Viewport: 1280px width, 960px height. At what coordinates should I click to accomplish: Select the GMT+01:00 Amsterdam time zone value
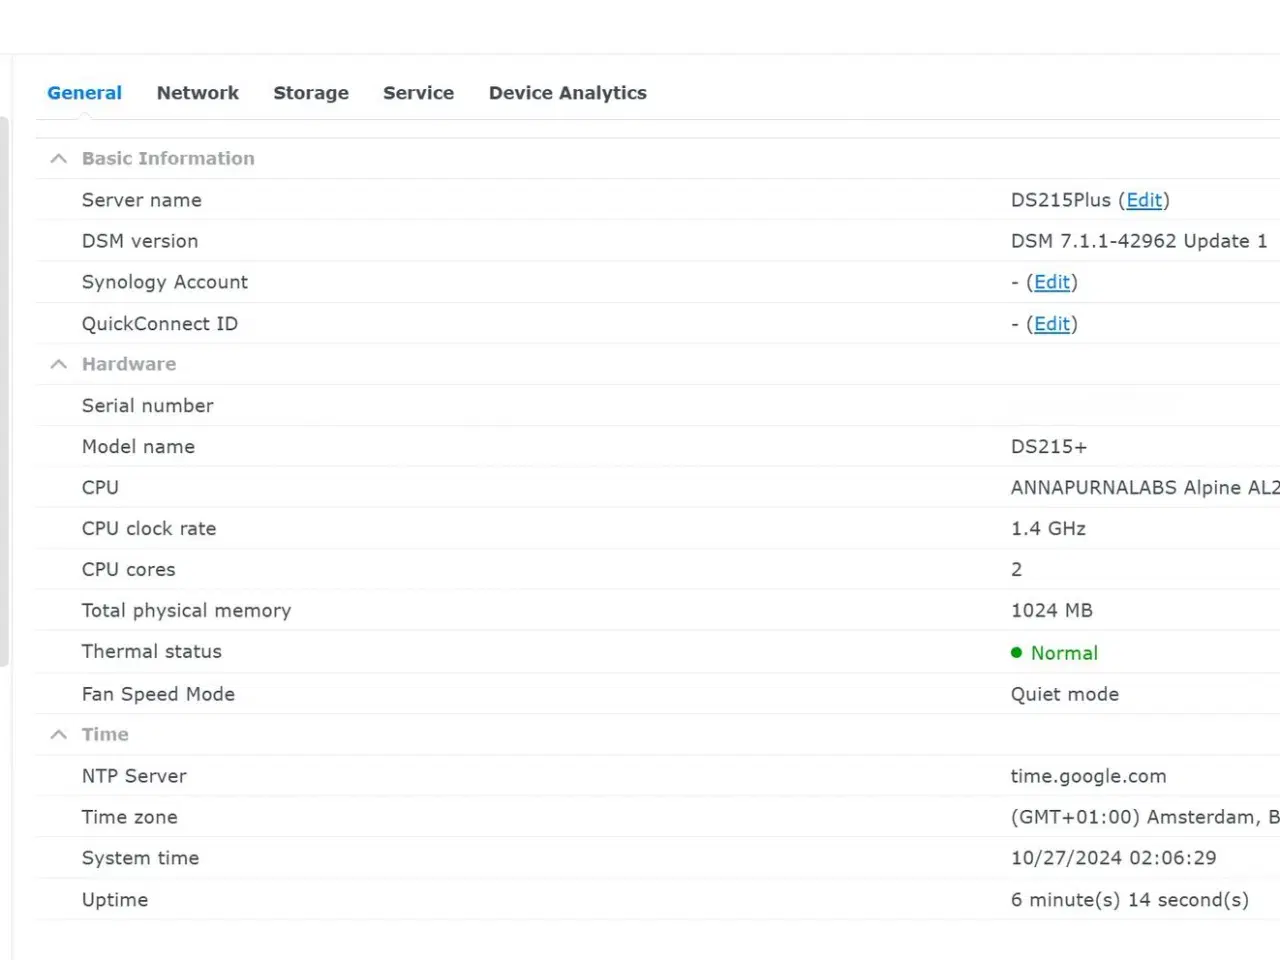[1145, 817]
